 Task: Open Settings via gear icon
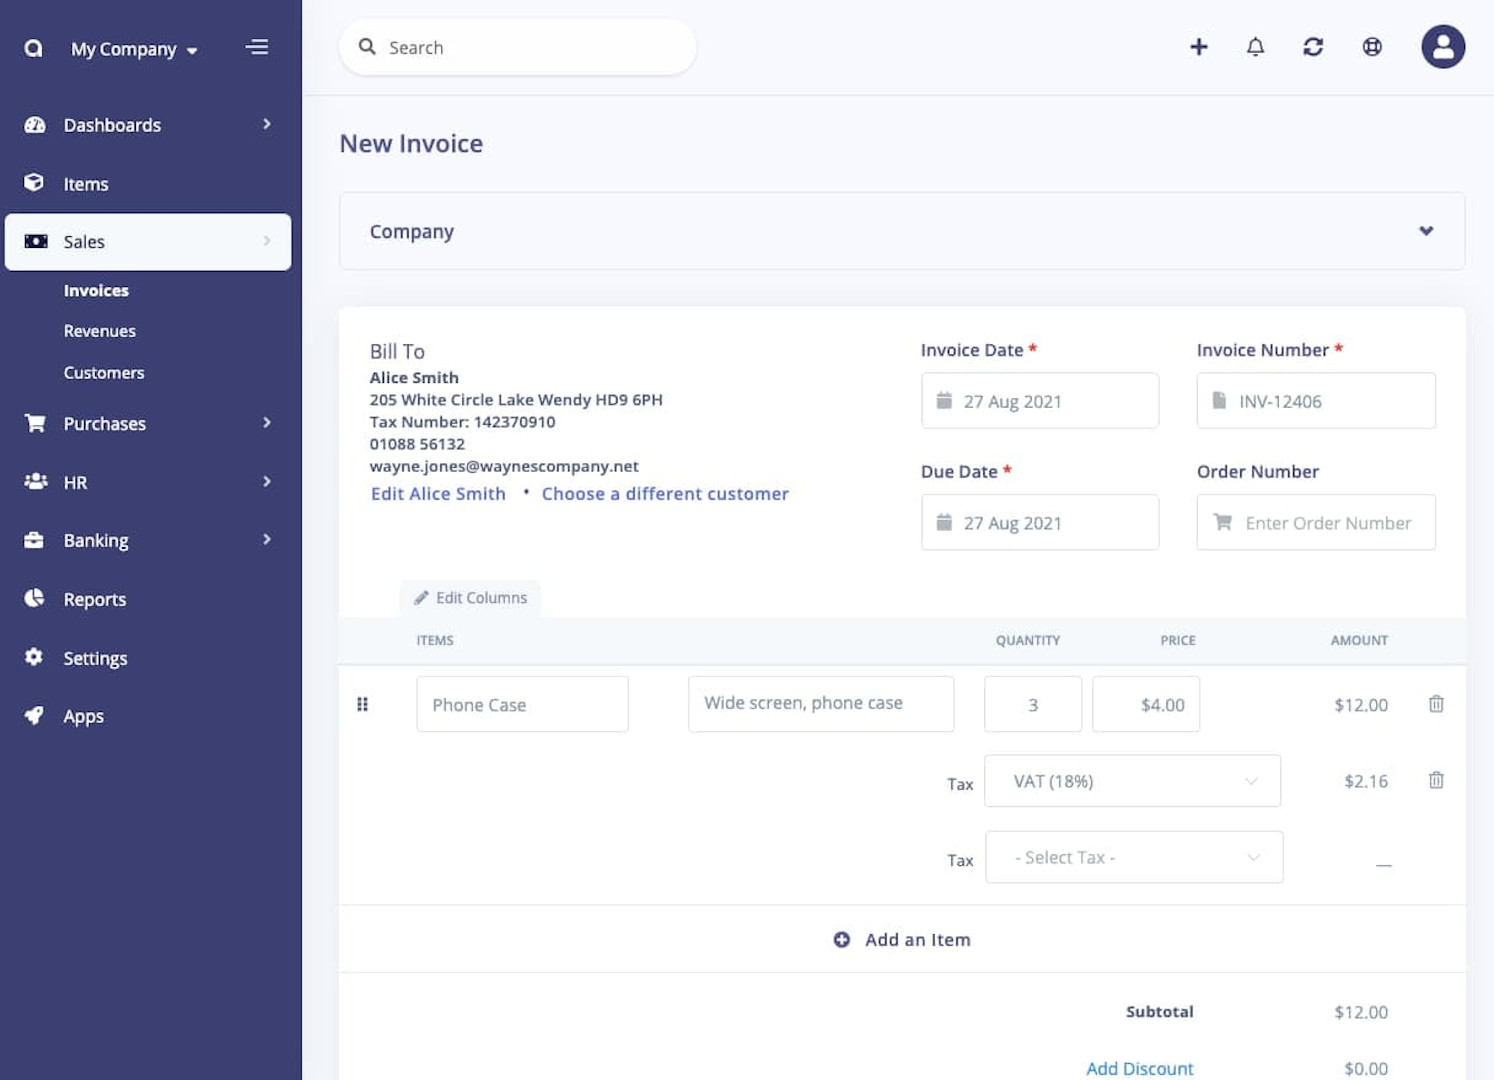[33, 657]
